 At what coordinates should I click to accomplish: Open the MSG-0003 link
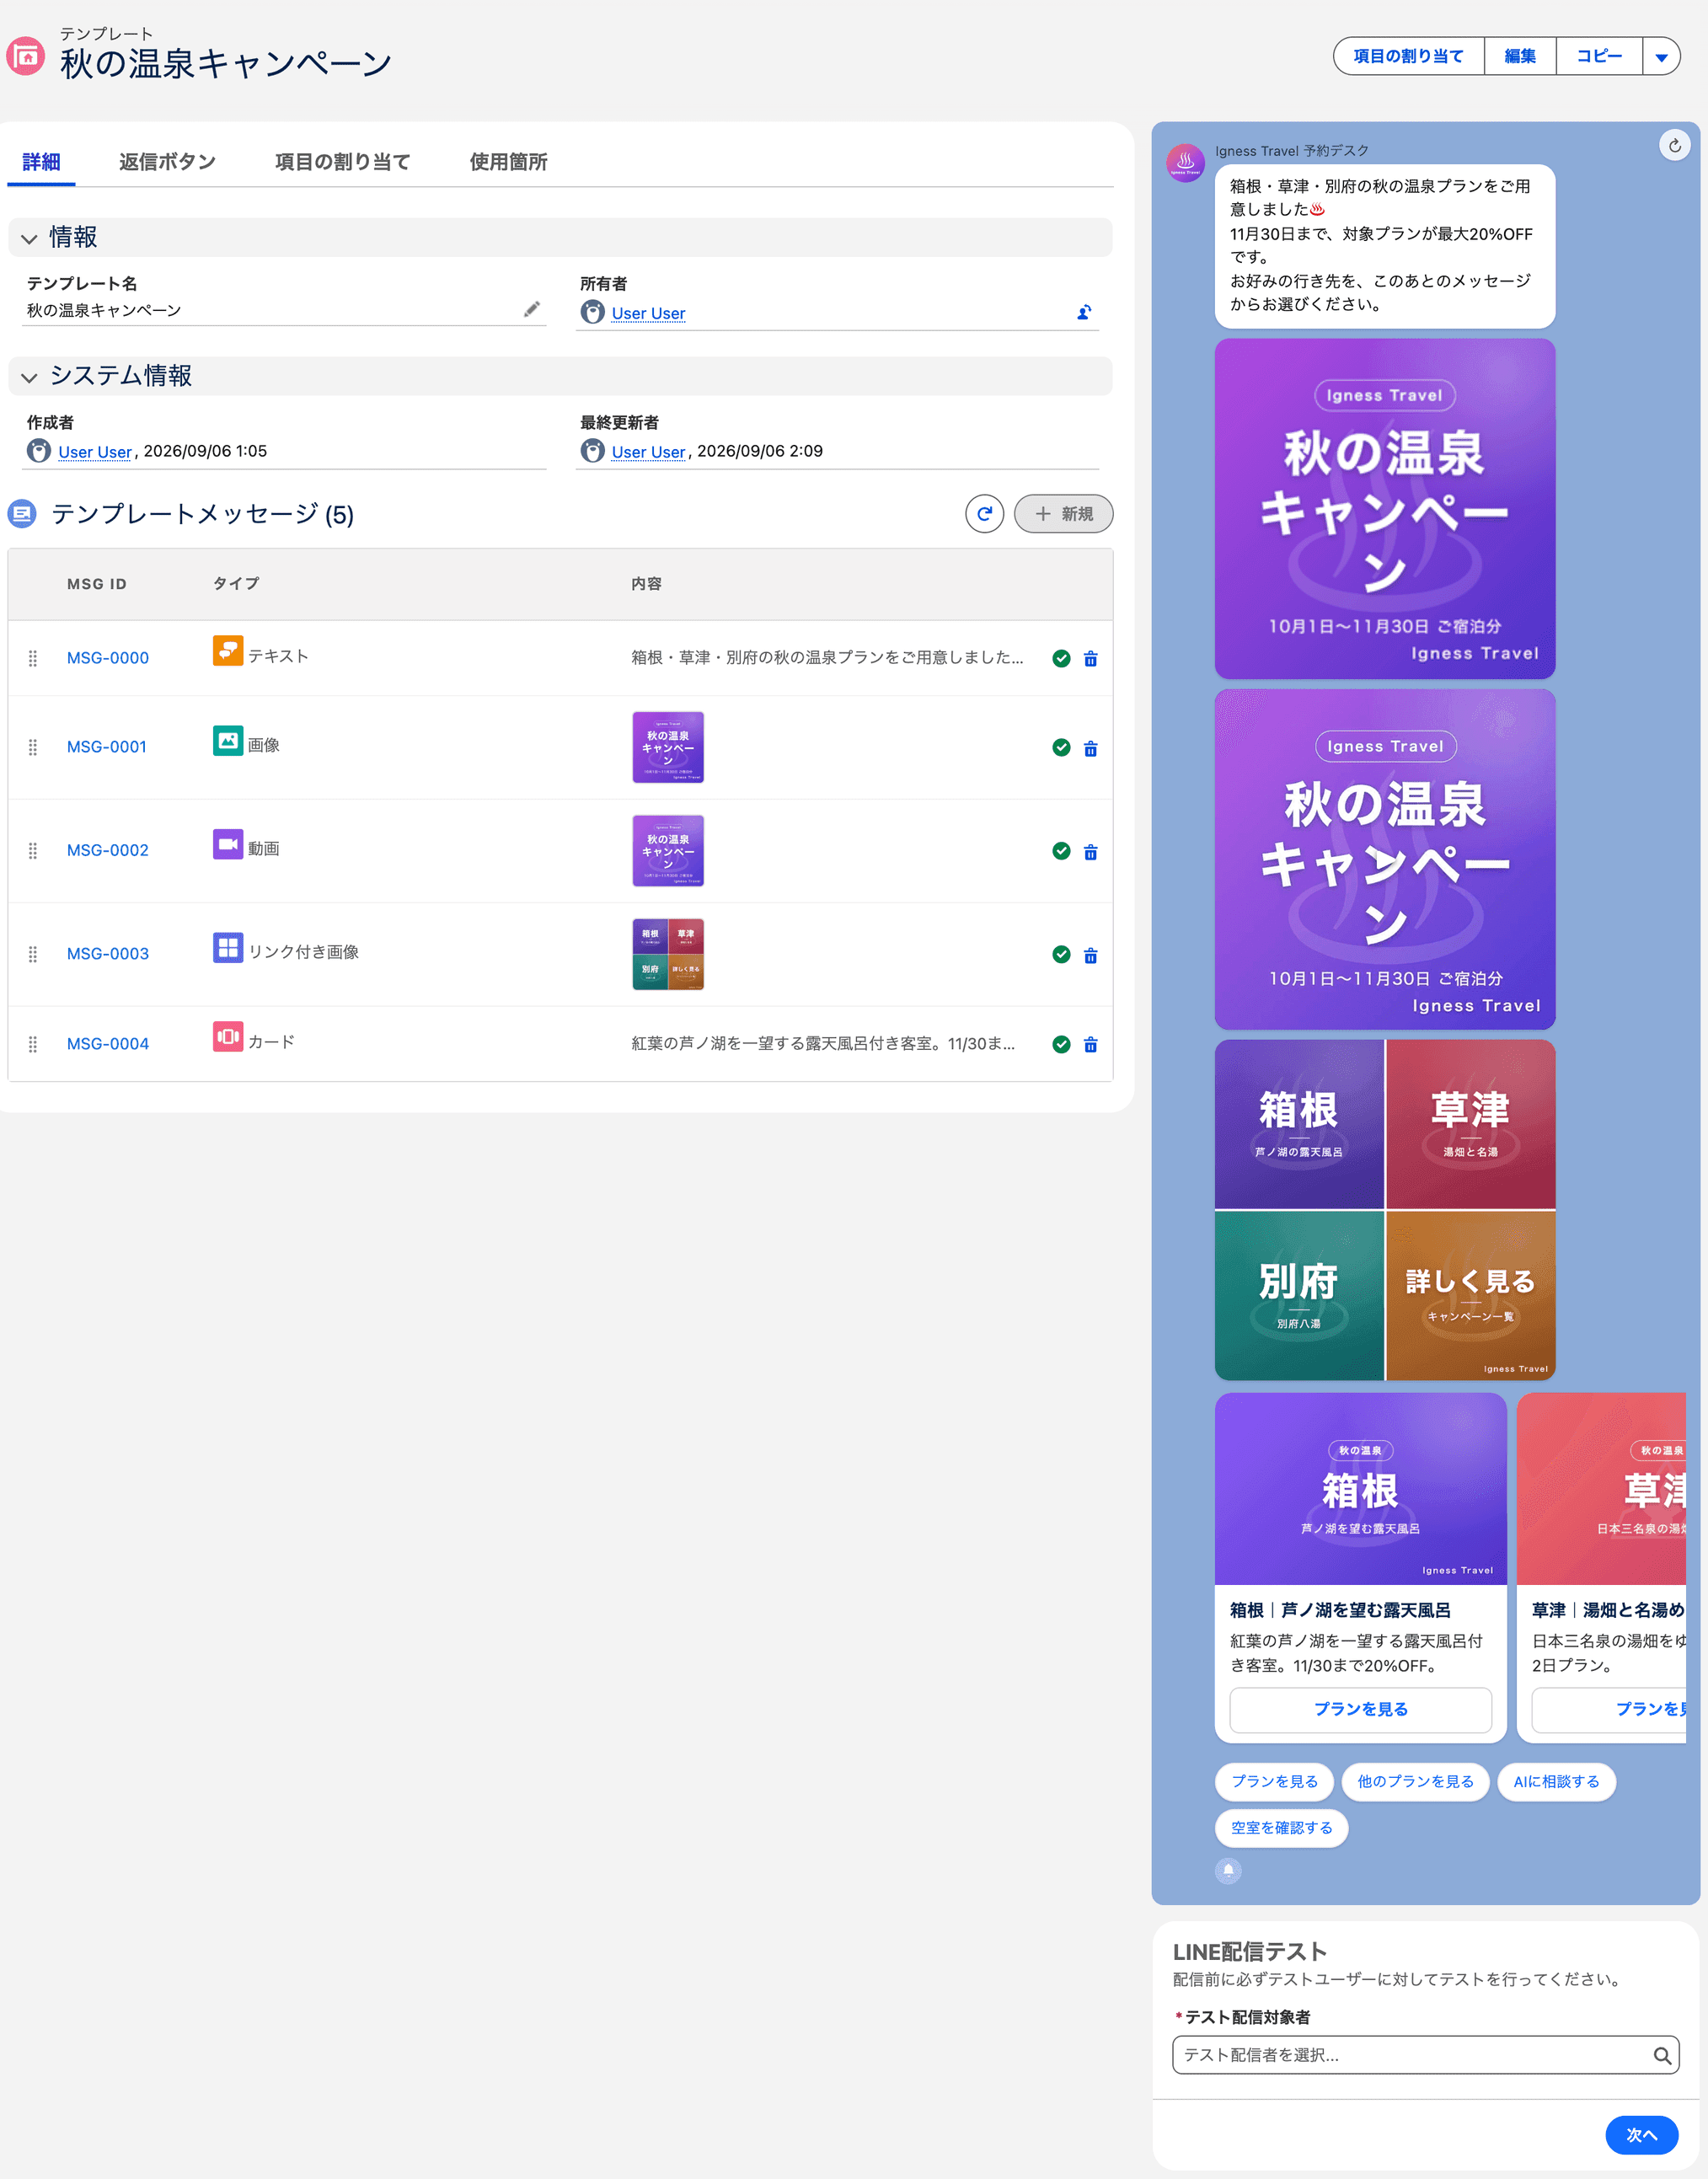tap(108, 954)
